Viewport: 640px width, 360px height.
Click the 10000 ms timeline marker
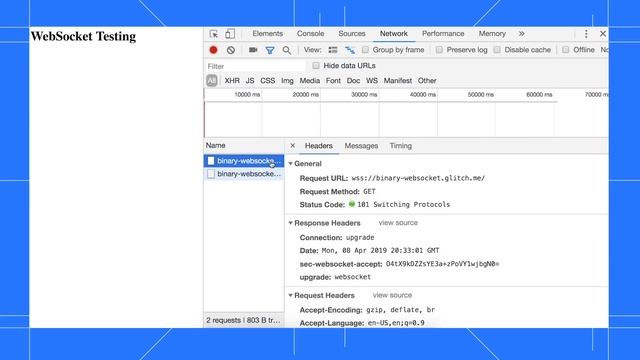(247, 95)
